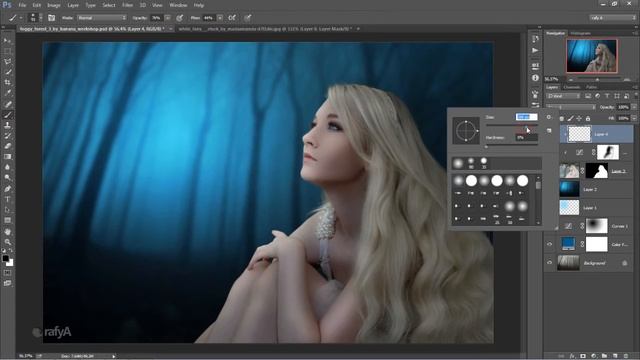Screen dimensions: 640x360
Task: Select the Rectangle shape tool
Action: [x=7, y=220]
